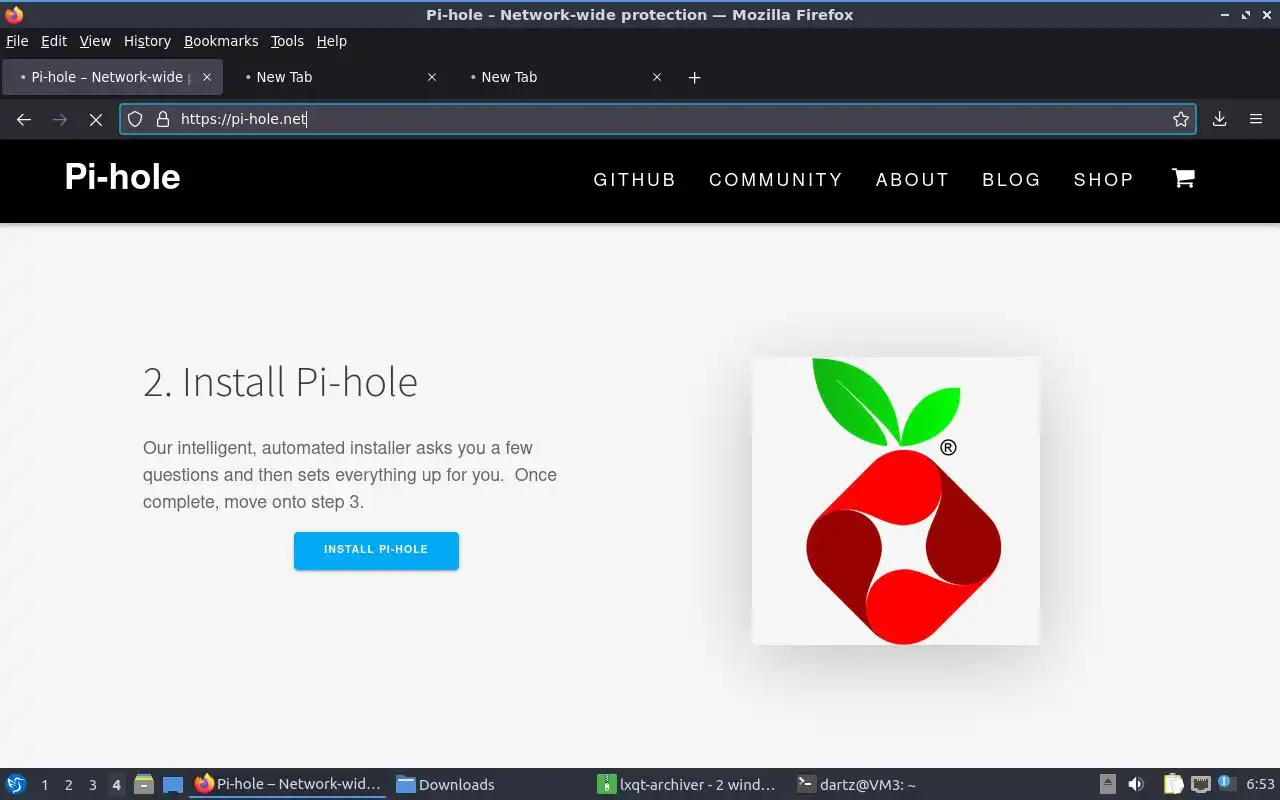Image resolution: width=1280 pixels, height=800 pixels.
Task: Click the network icon in system tray
Action: [1201, 784]
